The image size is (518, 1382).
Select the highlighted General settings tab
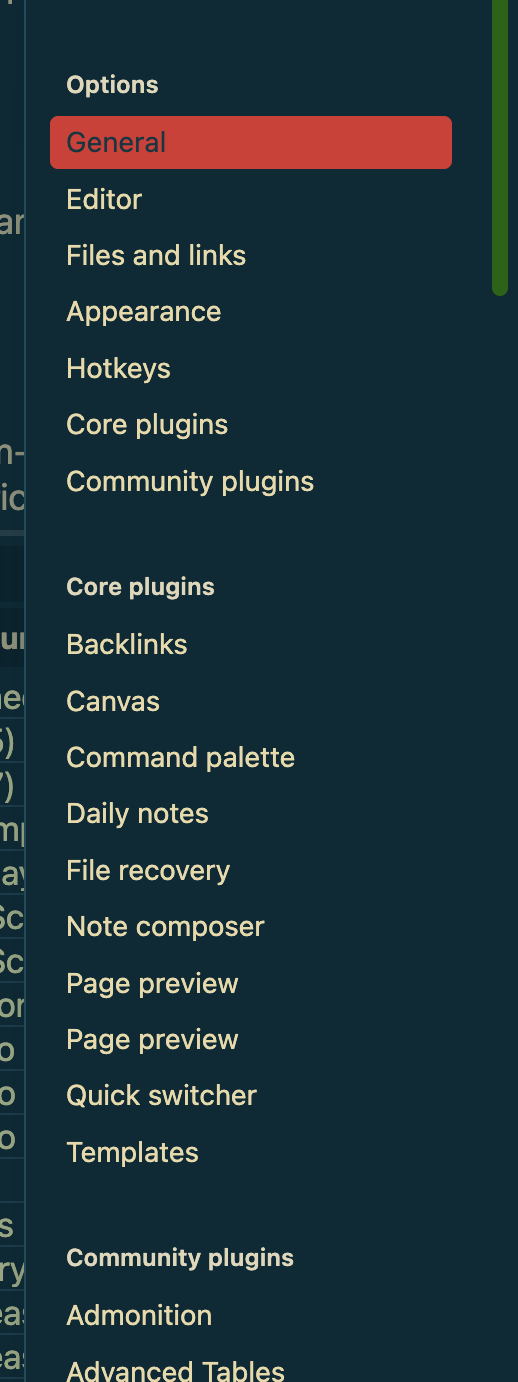pos(251,142)
